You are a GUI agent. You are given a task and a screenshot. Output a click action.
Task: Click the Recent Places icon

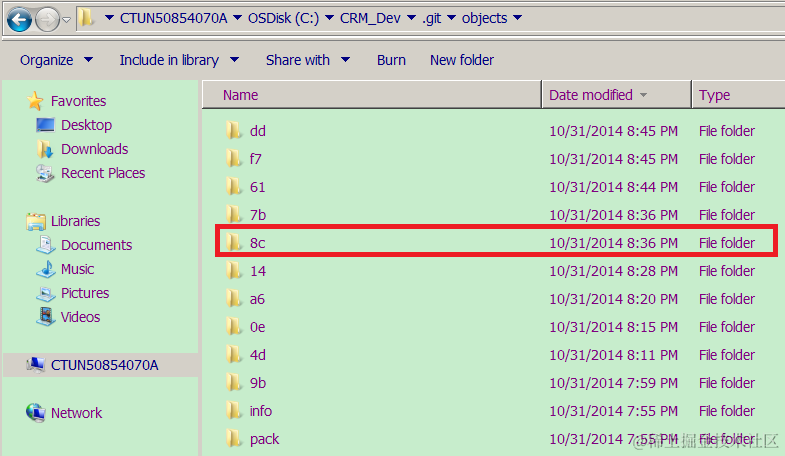[x=45, y=173]
